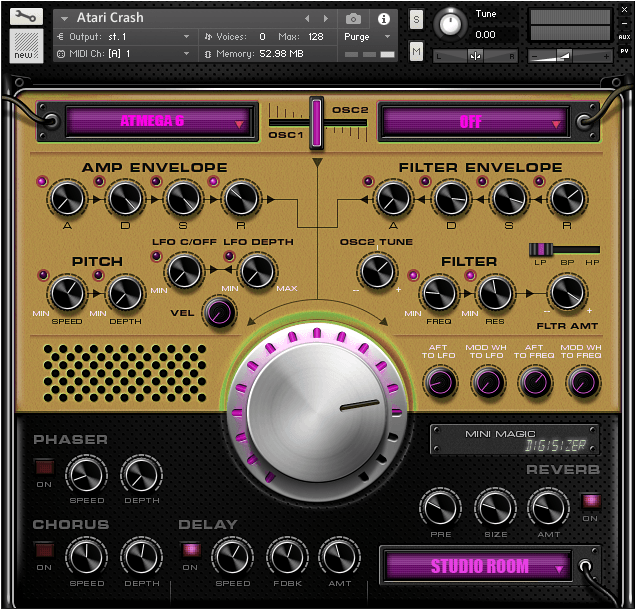This screenshot has width=635, height=609.
Task: Toggle the Mute M button
Action: point(416,51)
